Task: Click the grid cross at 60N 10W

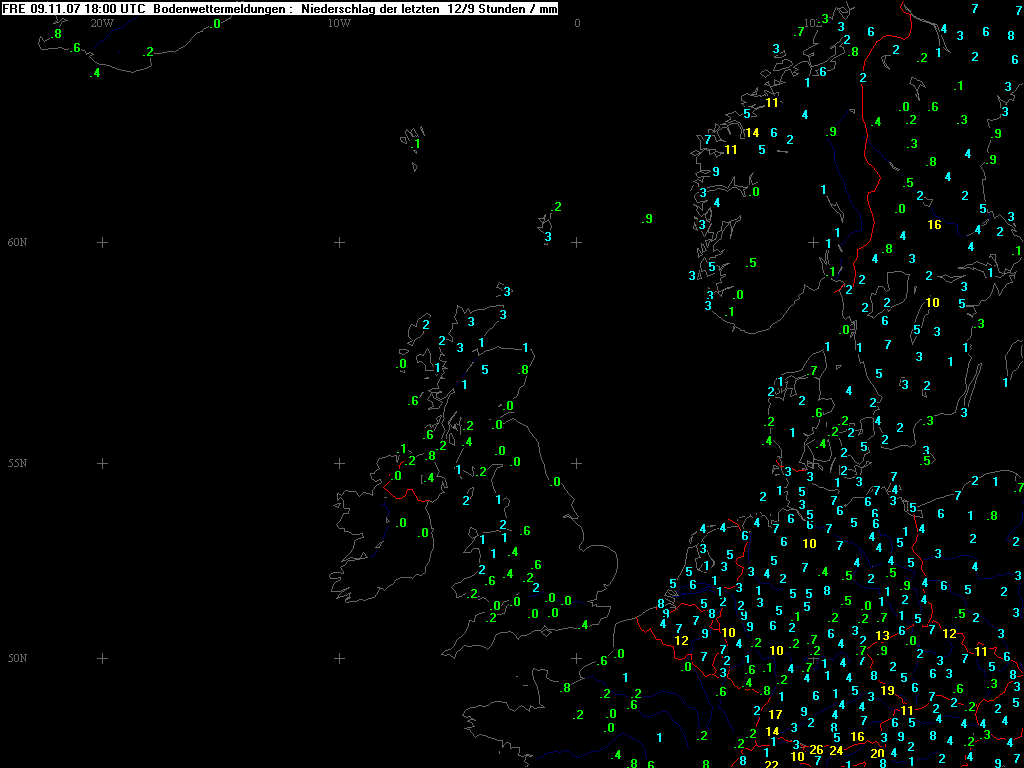Action: point(339,242)
